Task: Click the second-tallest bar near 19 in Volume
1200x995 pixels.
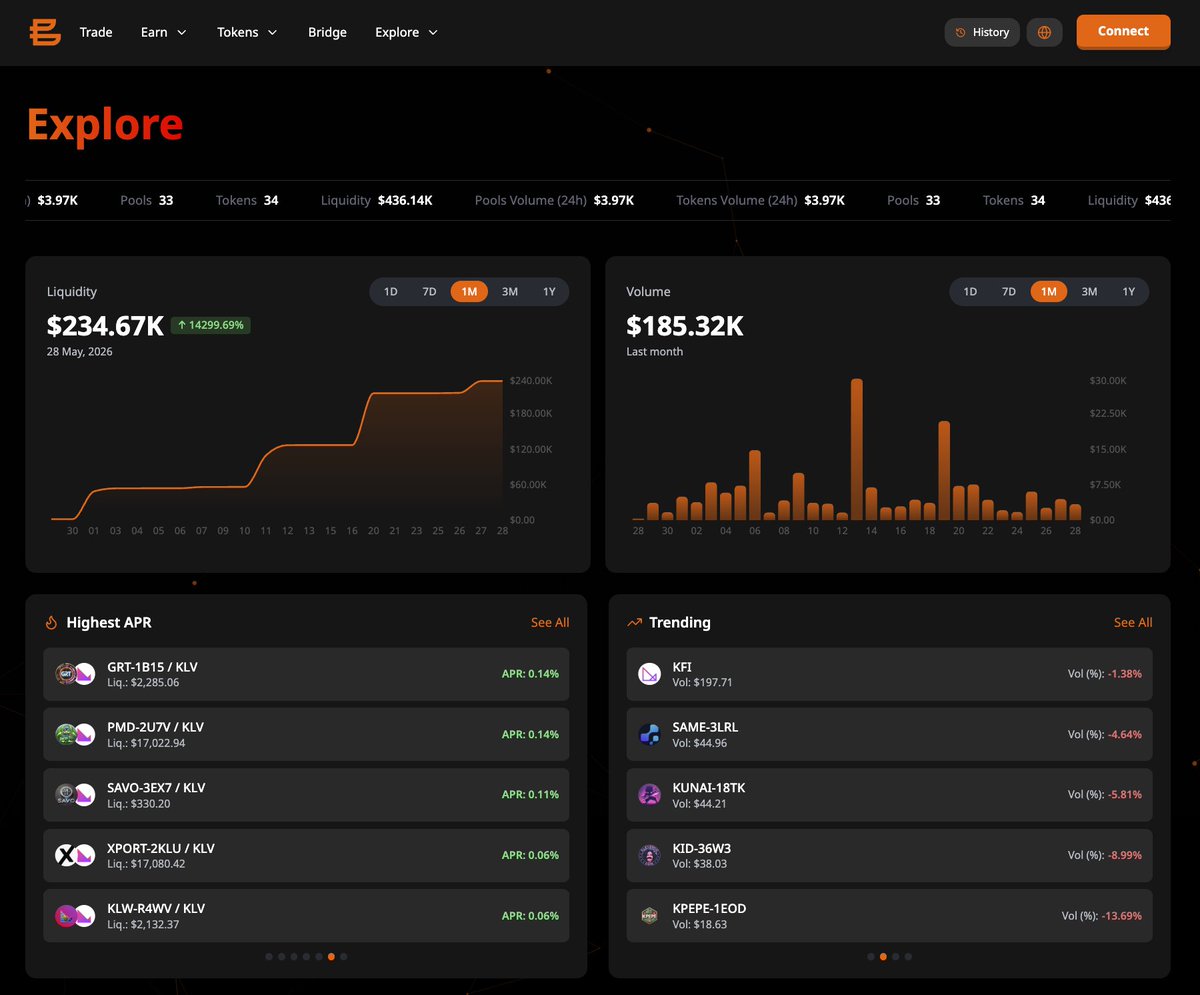Action: [x=944, y=471]
